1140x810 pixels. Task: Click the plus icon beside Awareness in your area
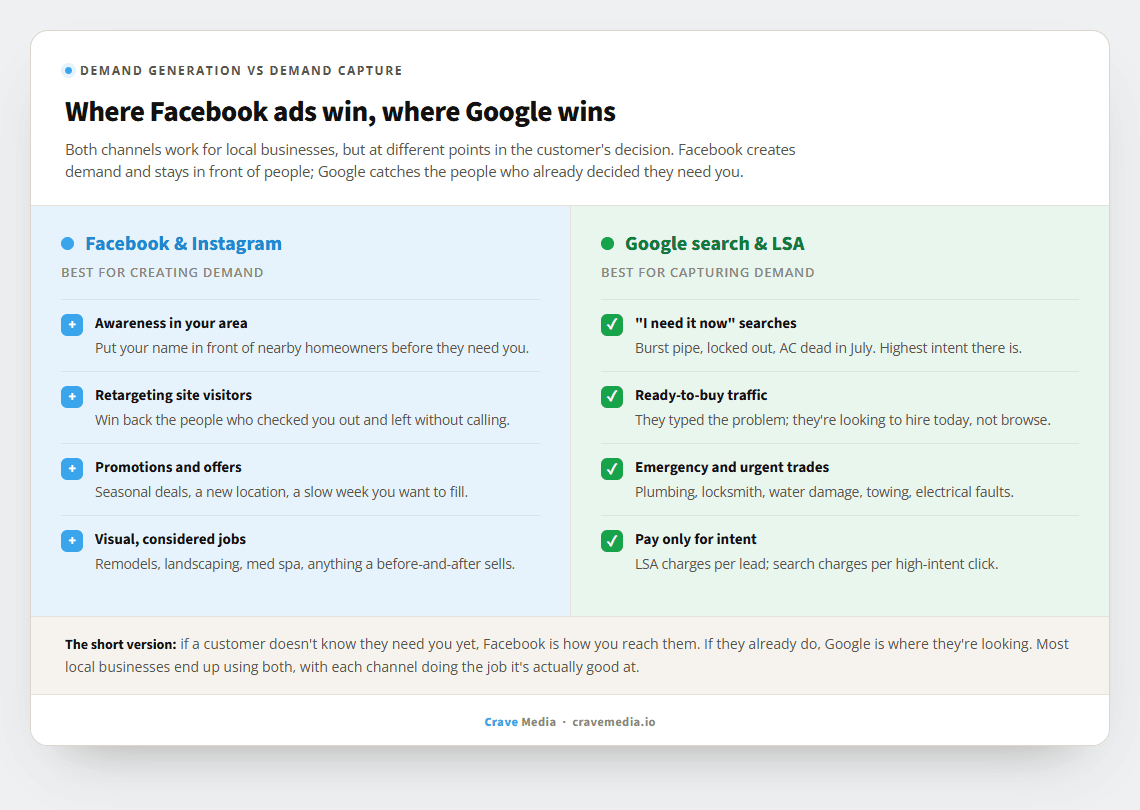72,325
